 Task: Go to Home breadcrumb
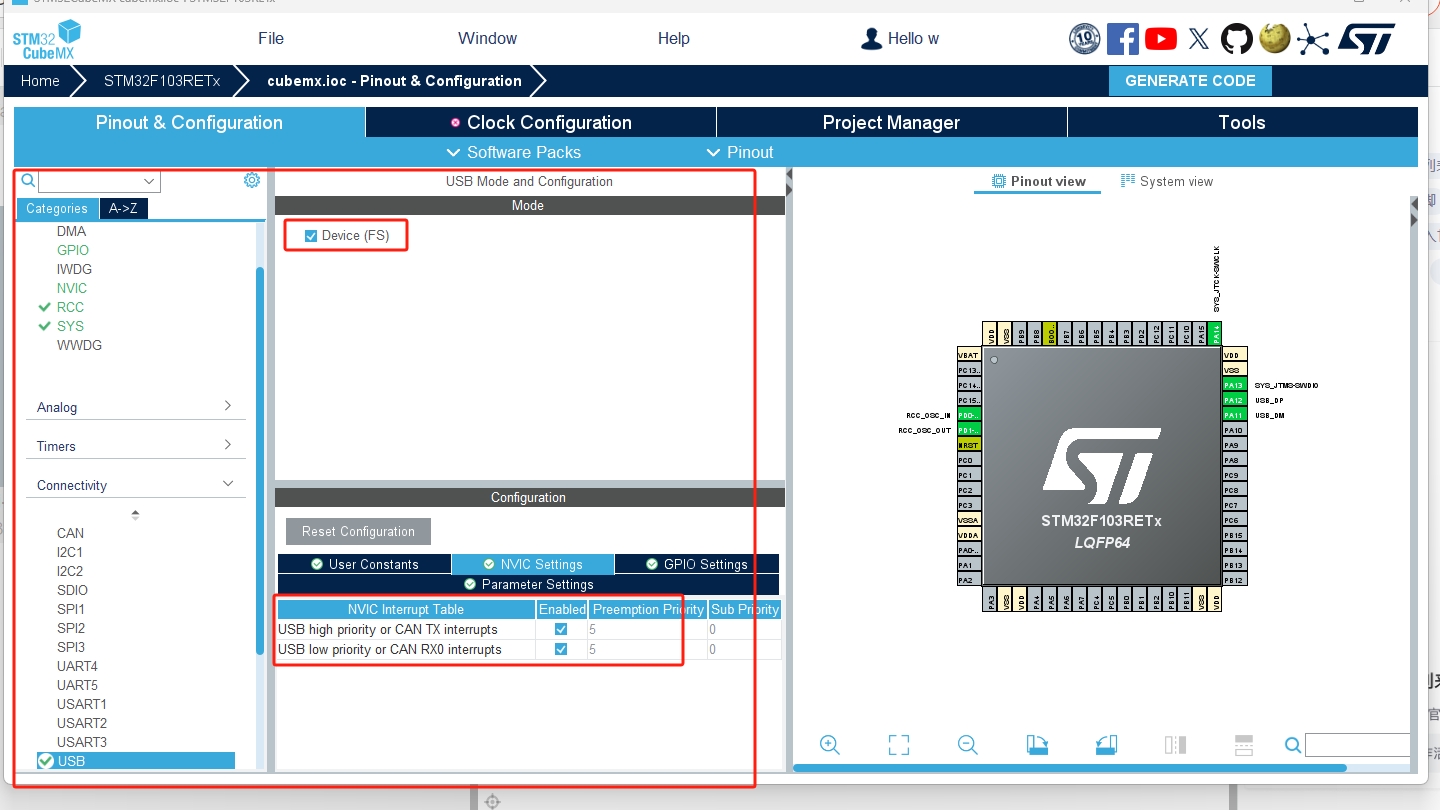coord(40,81)
